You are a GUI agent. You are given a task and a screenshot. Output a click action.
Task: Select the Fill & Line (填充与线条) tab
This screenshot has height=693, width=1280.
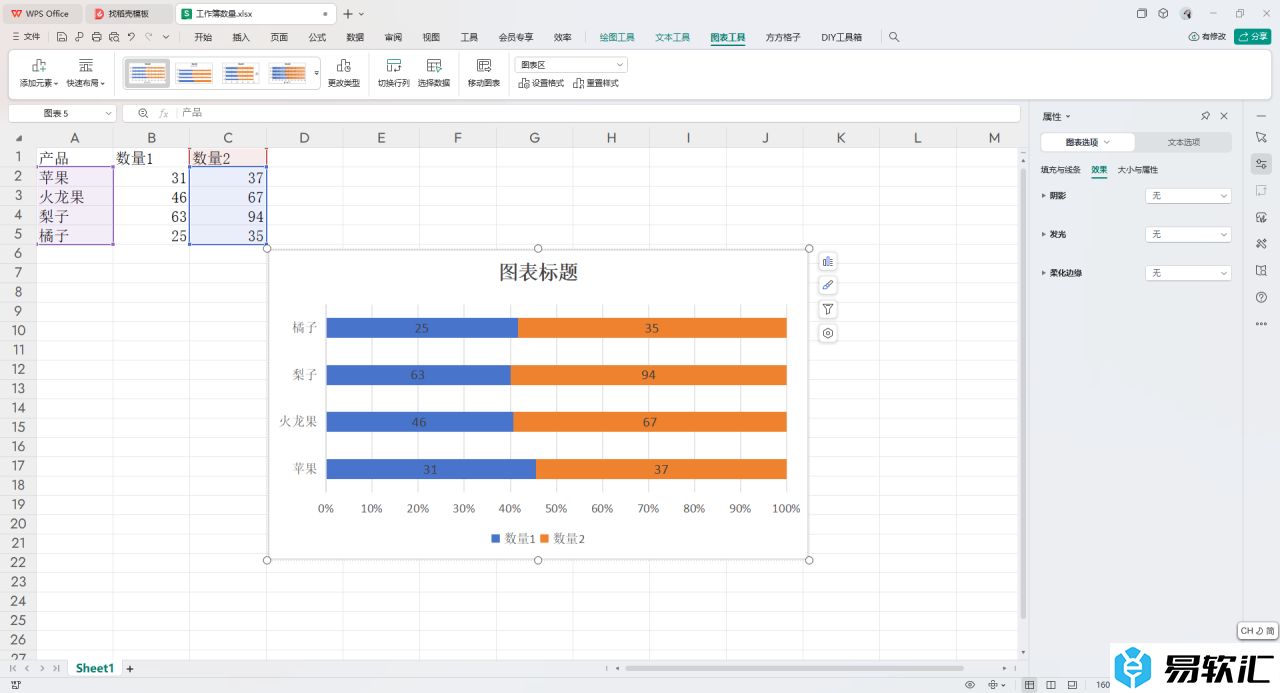point(1061,170)
